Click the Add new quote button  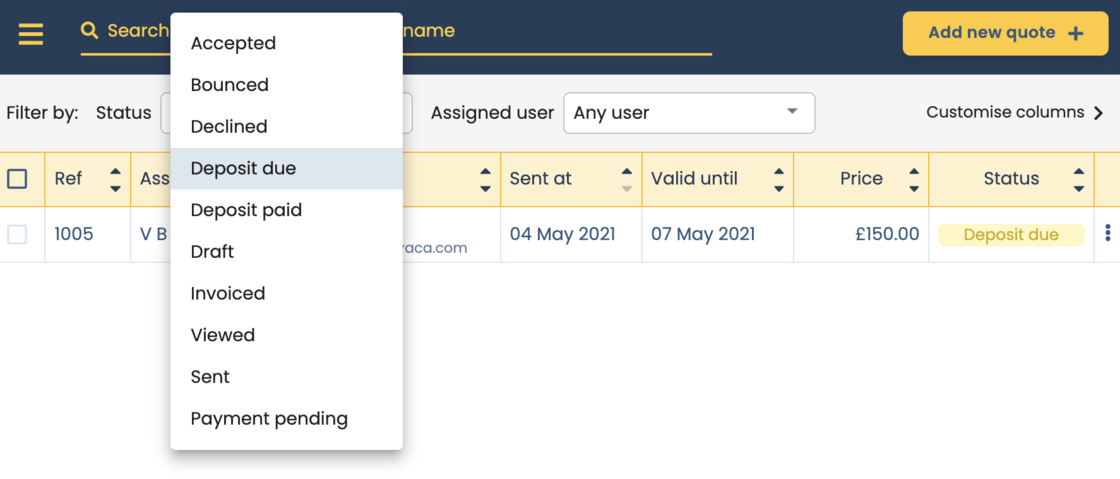pyautogui.click(x=1005, y=33)
